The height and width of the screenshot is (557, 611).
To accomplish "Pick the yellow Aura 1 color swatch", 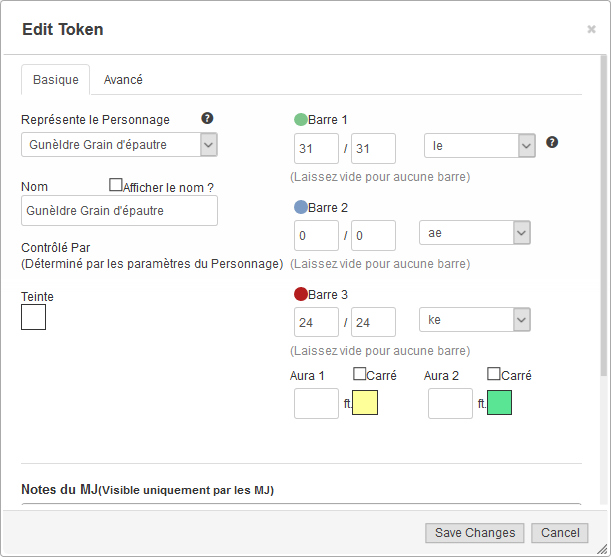I will tap(365, 403).
